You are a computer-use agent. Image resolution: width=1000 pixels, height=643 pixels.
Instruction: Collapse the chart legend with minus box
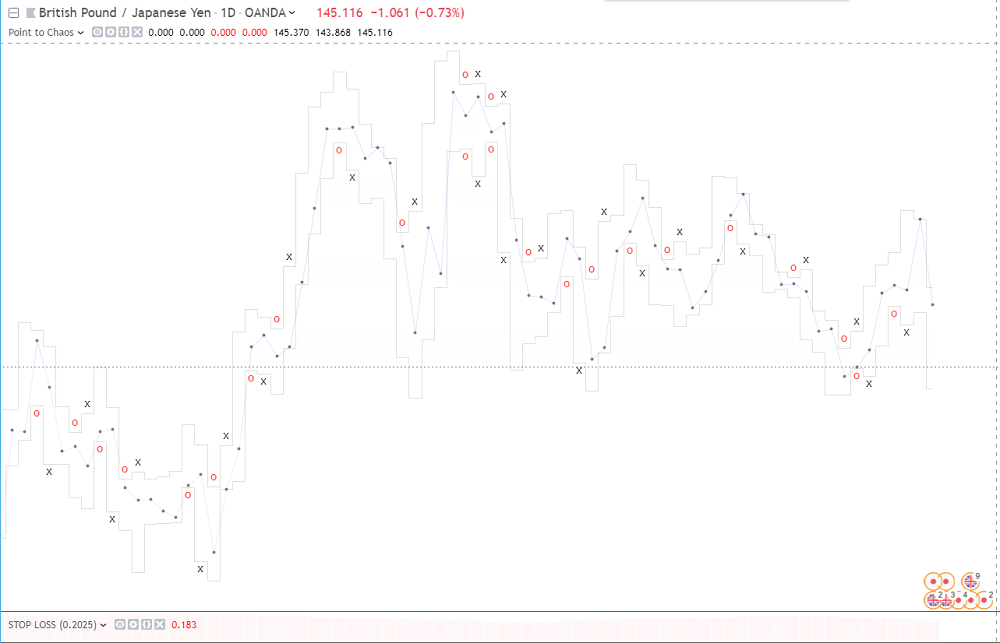13,13
